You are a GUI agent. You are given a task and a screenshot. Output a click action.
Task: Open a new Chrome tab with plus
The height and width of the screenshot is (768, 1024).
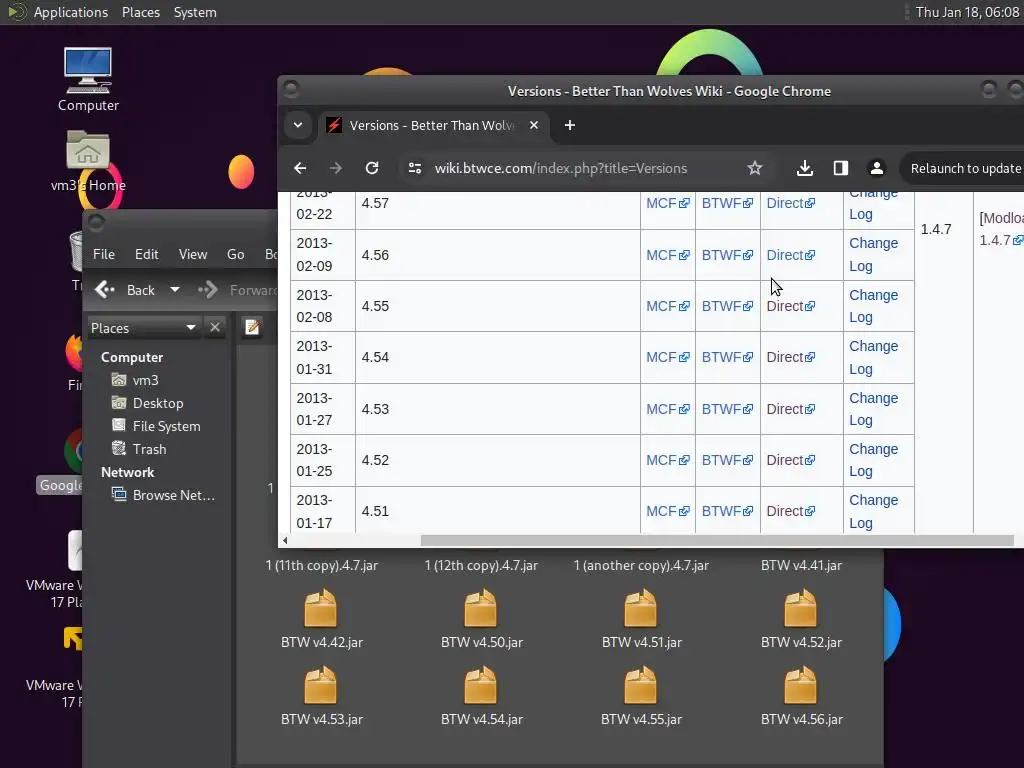[569, 125]
